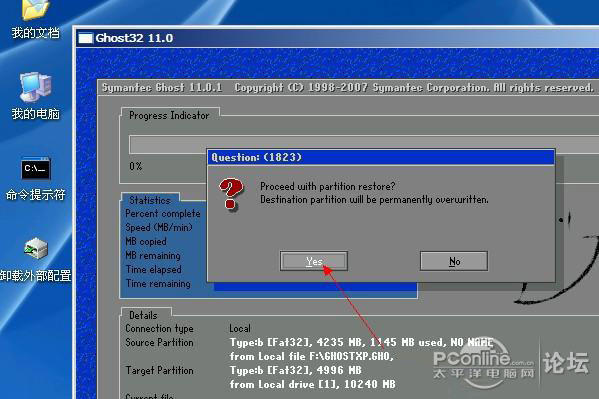Viewport: 599px width, 399px height.
Task: Click the Ghost32 11.0 title bar text
Action: pyautogui.click(x=134, y=38)
